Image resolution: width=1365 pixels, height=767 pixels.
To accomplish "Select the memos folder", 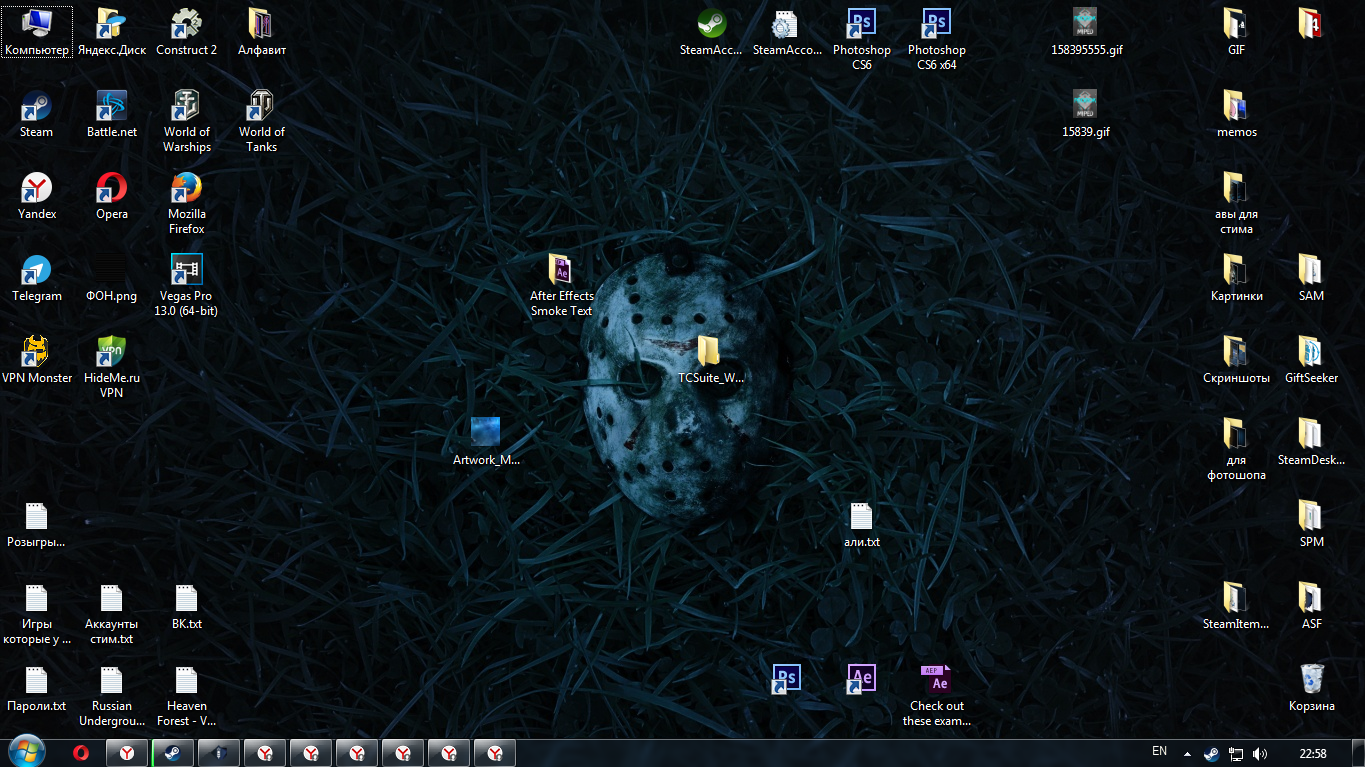I will tap(1236, 114).
